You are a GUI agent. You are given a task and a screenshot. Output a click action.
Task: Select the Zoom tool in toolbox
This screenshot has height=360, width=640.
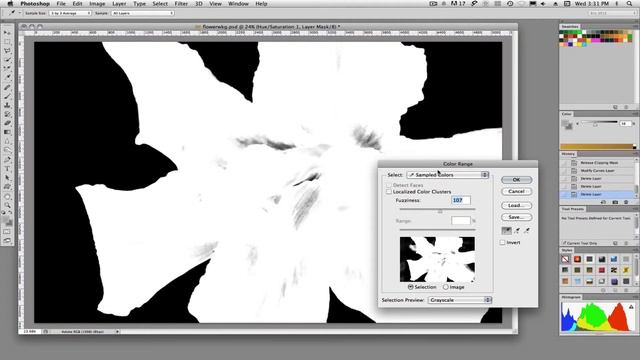click(7, 205)
